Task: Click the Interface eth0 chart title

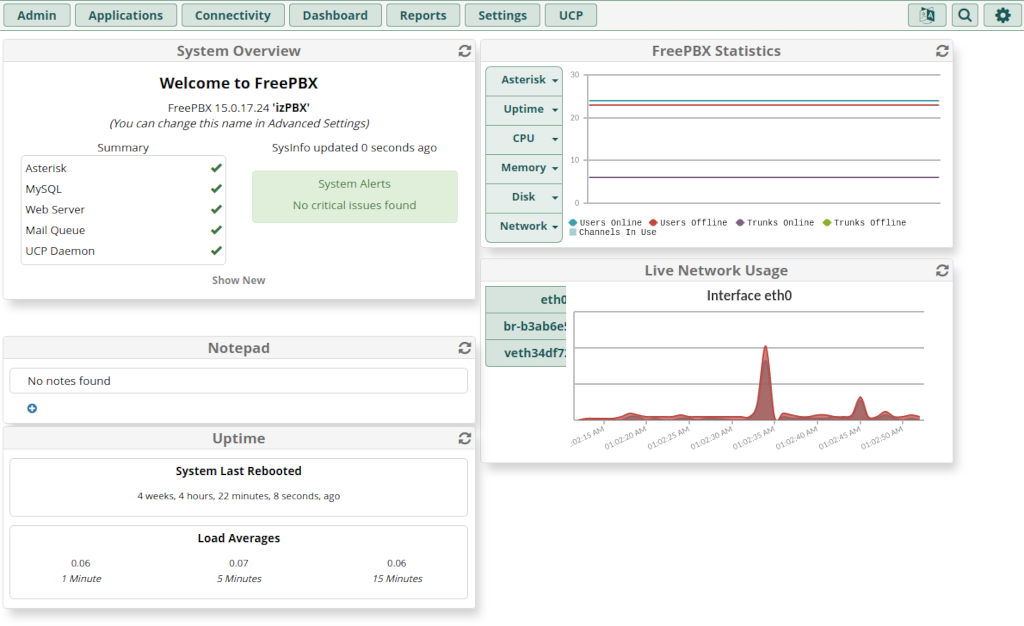Action: [x=749, y=296]
